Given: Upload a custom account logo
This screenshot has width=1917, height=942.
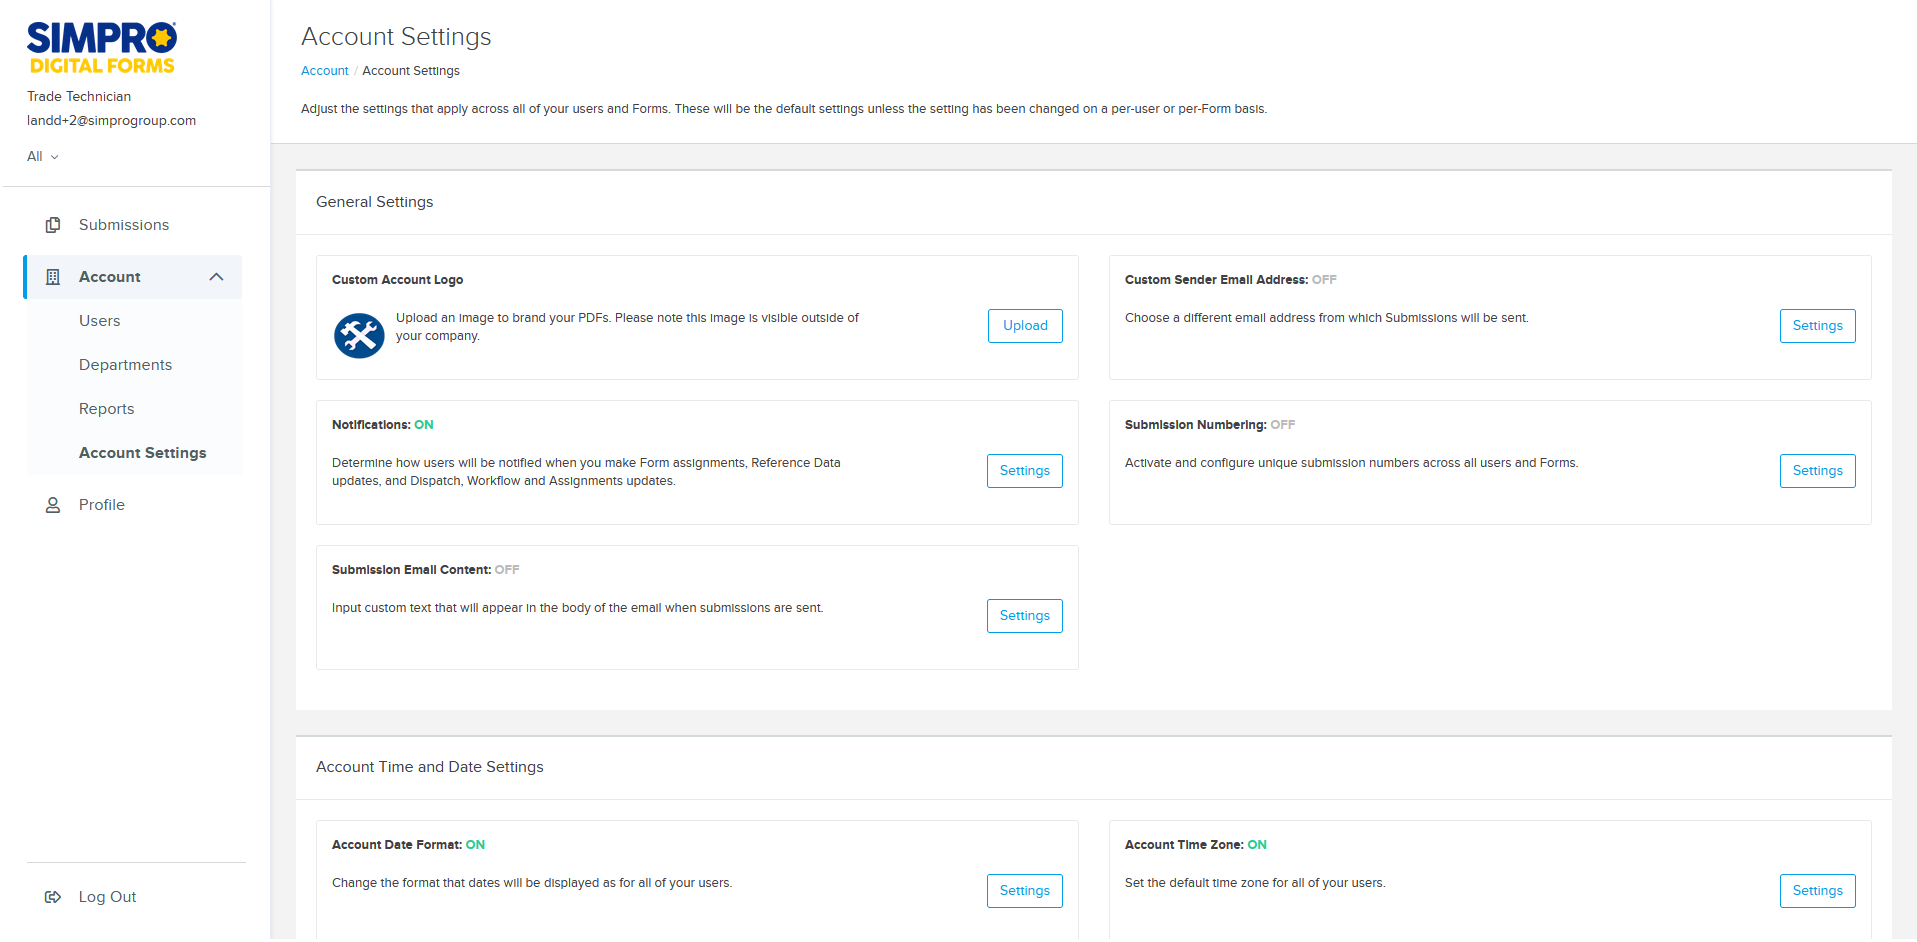Looking at the screenshot, I should coord(1025,326).
